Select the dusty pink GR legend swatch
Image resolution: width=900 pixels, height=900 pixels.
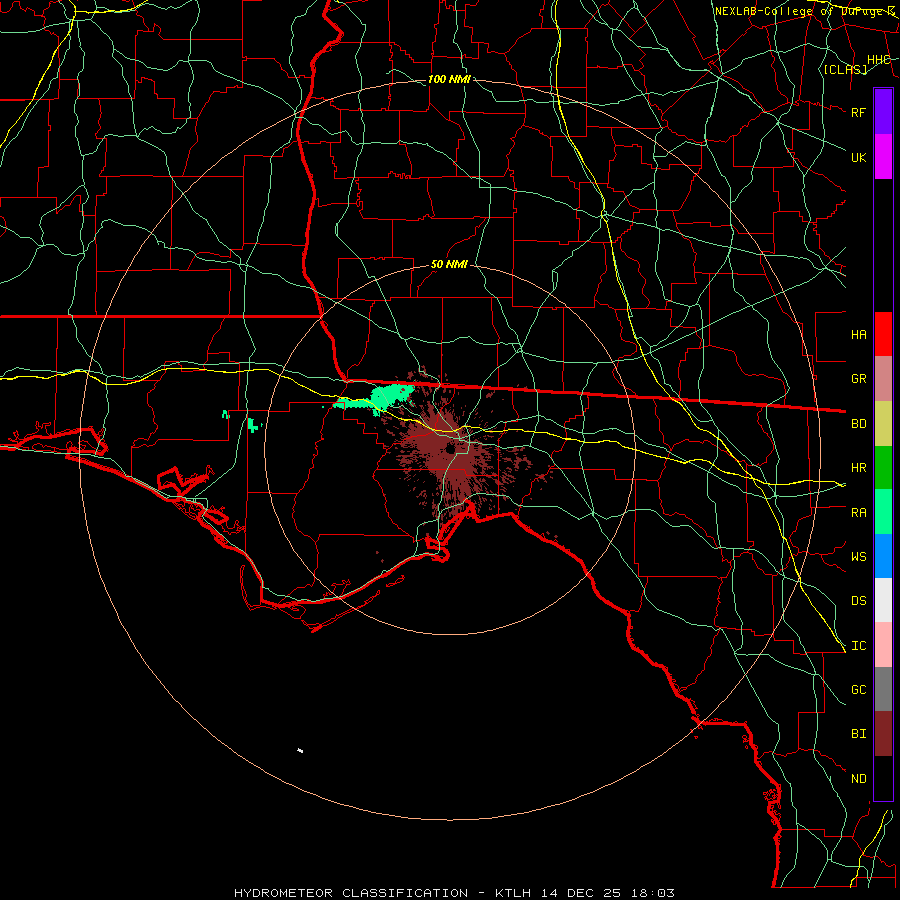[x=883, y=379]
